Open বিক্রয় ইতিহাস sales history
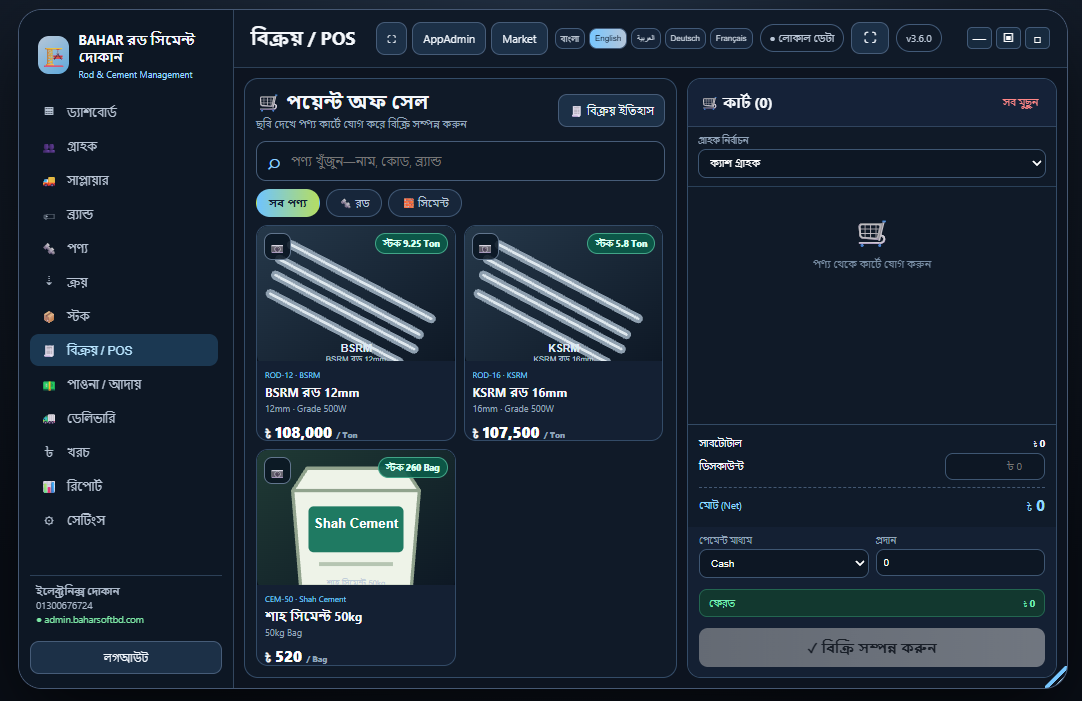 pos(611,110)
